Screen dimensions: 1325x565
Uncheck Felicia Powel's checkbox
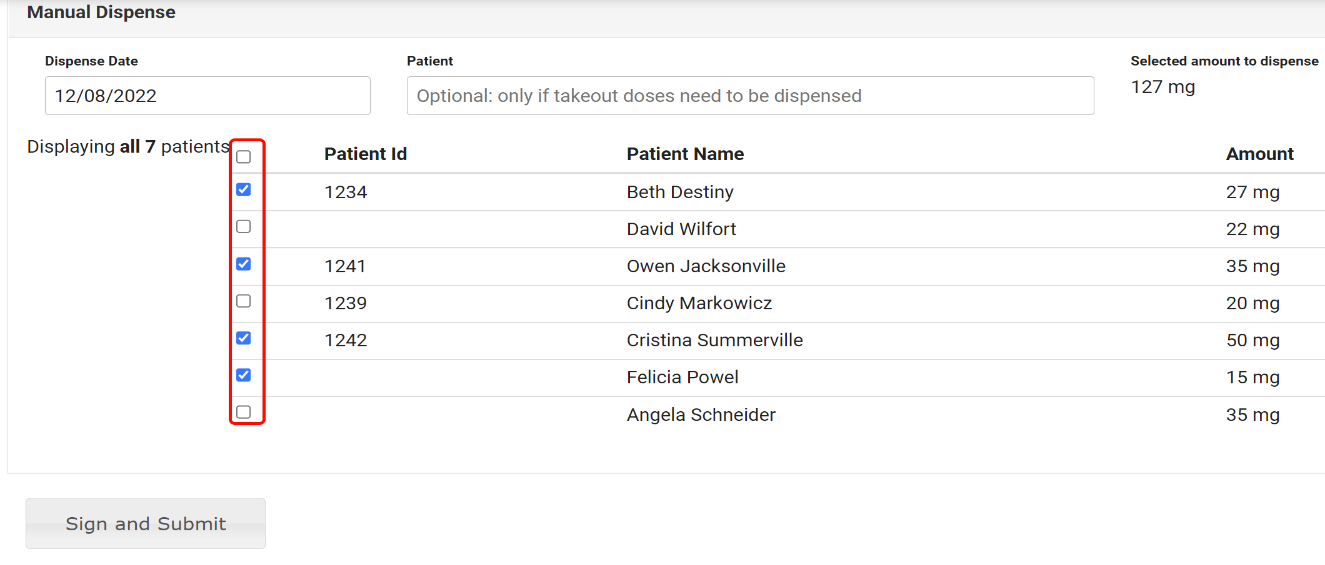point(243,375)
